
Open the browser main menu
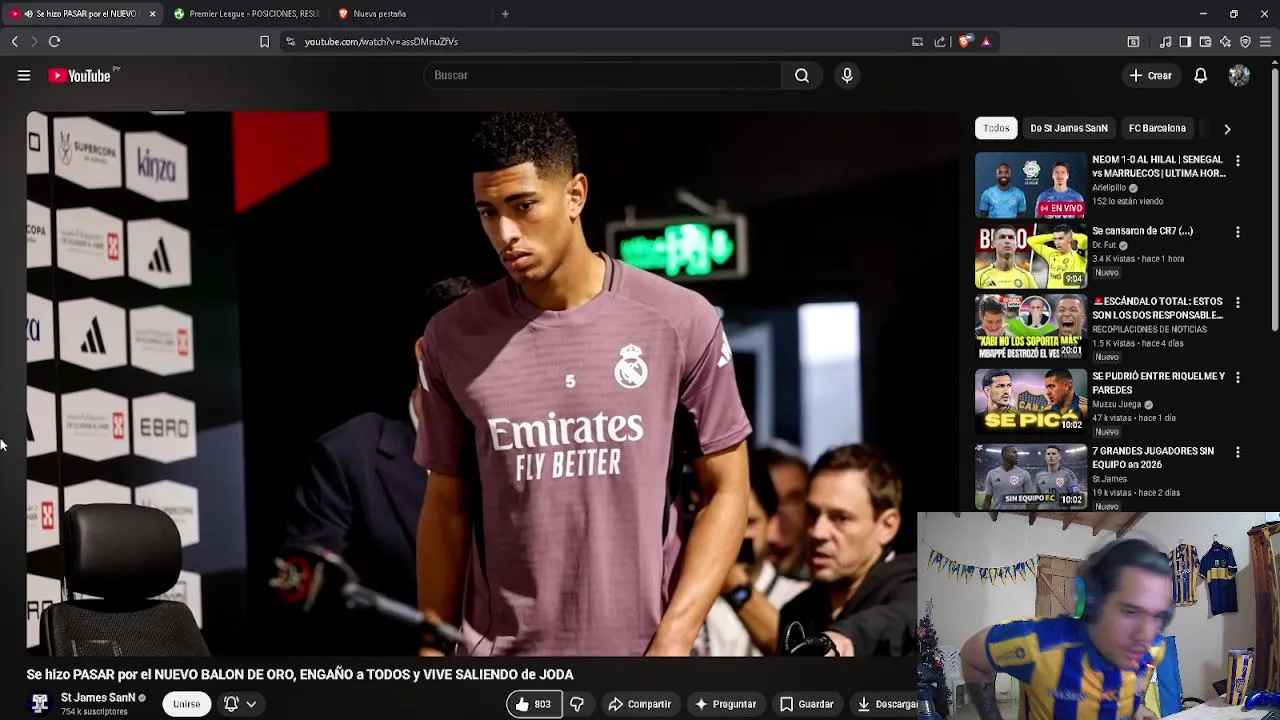[x=1265, y=41]
